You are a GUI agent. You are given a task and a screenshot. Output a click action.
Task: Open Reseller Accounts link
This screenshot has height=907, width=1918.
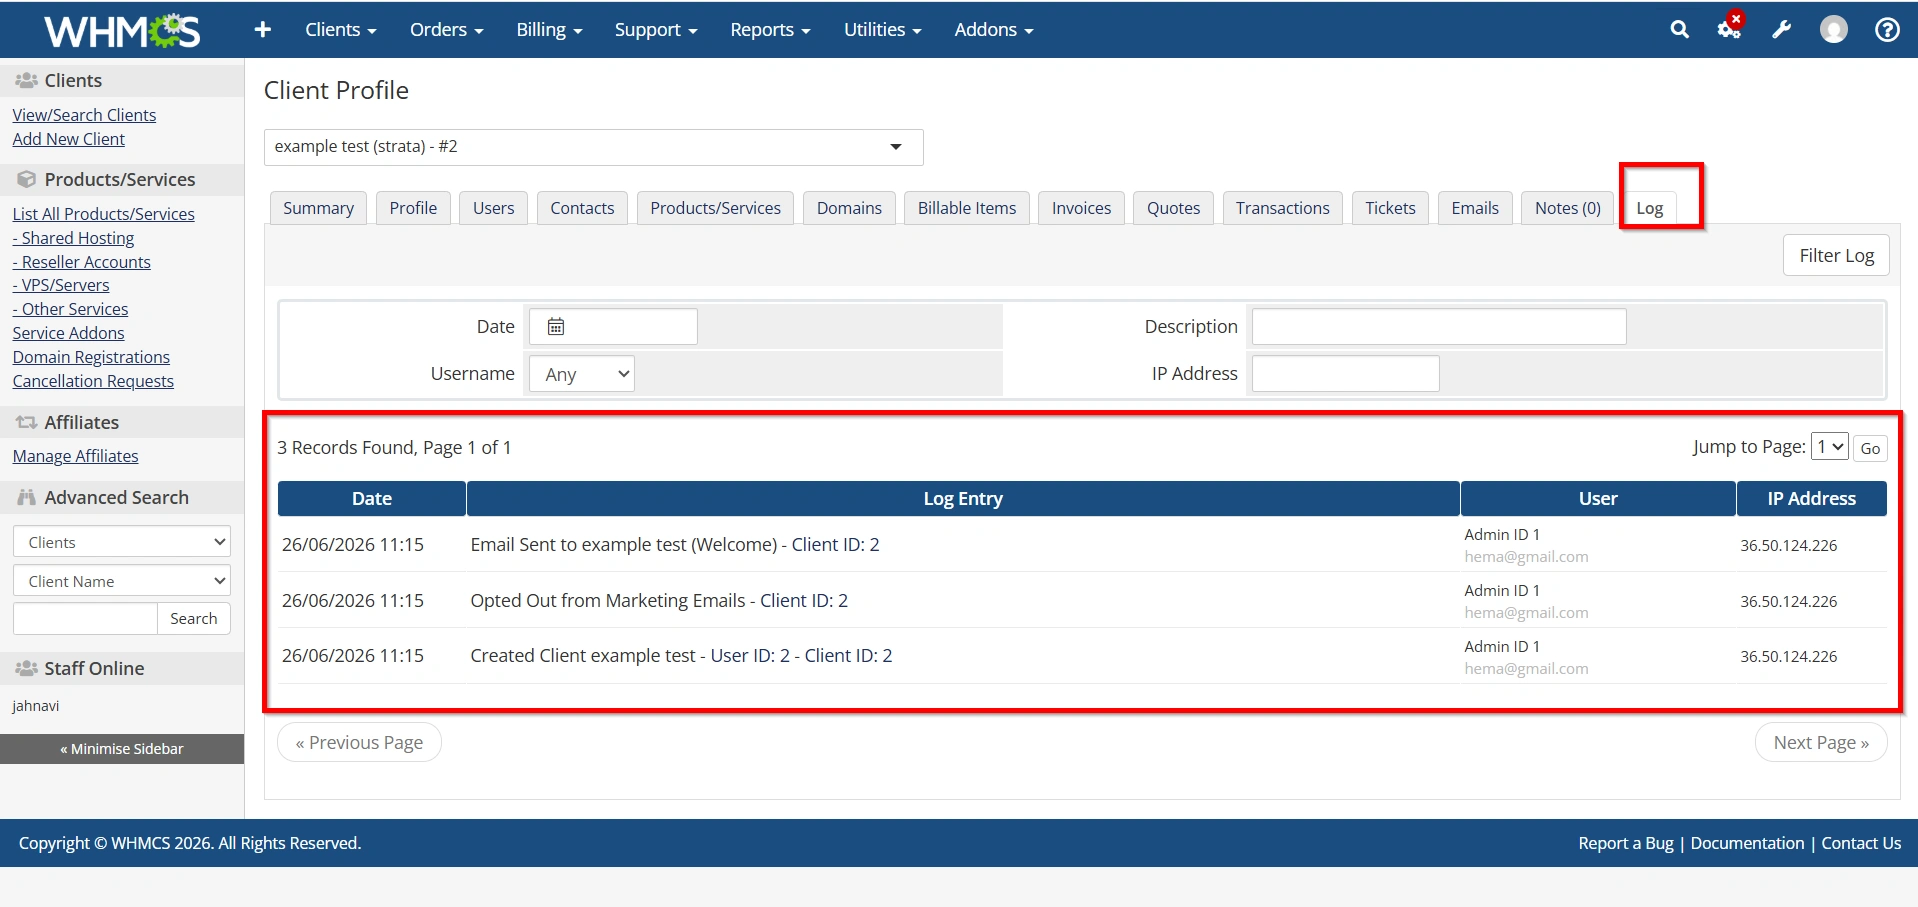(x=81, y=262)
